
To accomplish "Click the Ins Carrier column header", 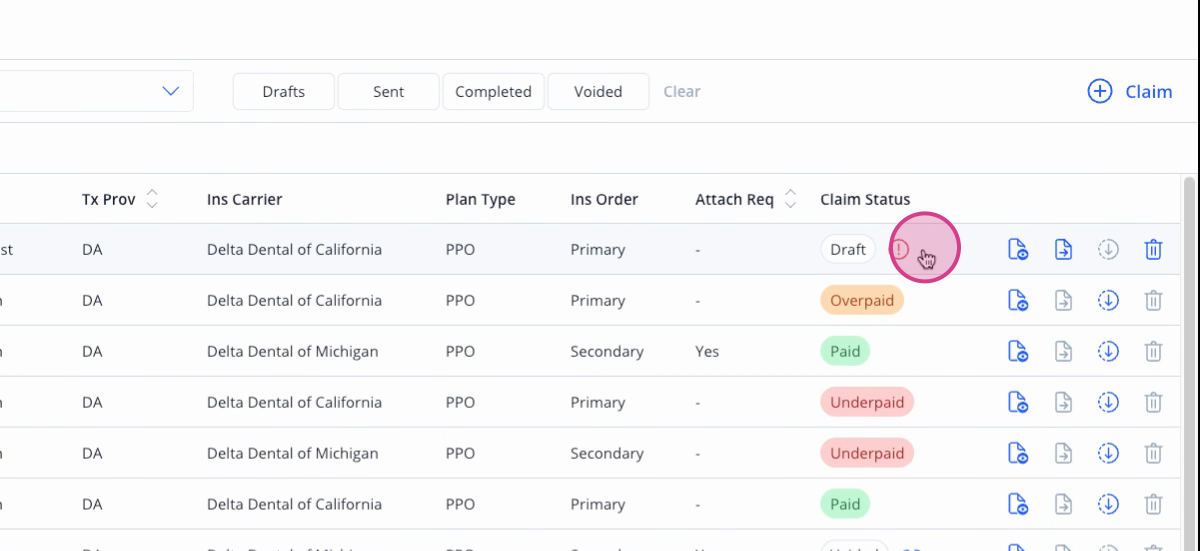I will tap(245, 199).
